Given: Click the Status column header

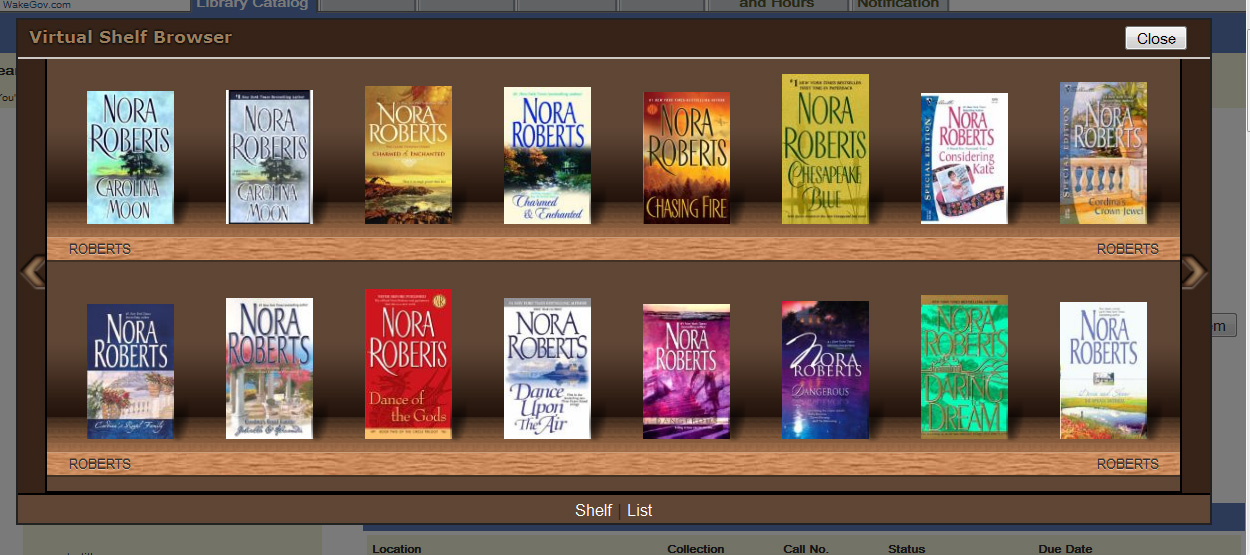Looking at the screenshot, I should click(x=907, y=549).
